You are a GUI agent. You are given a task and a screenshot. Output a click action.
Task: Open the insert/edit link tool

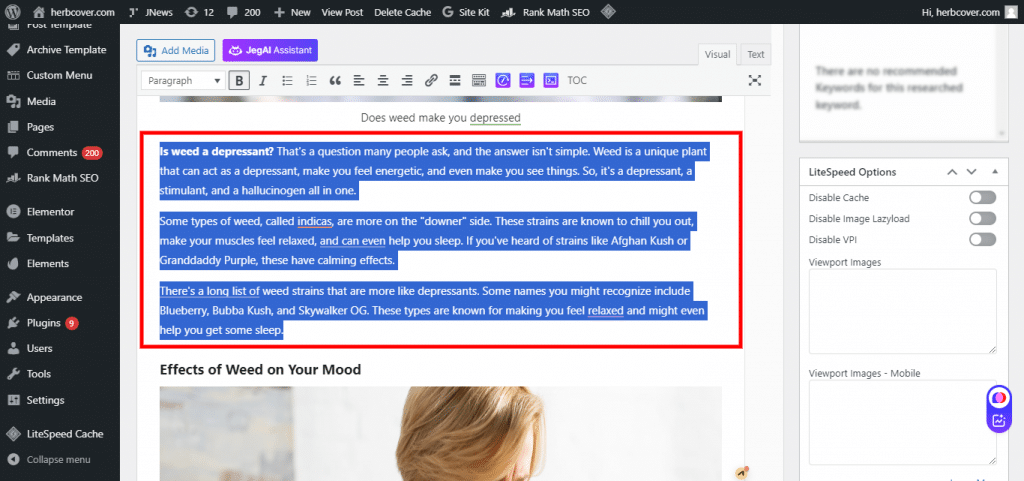[431, 81]
